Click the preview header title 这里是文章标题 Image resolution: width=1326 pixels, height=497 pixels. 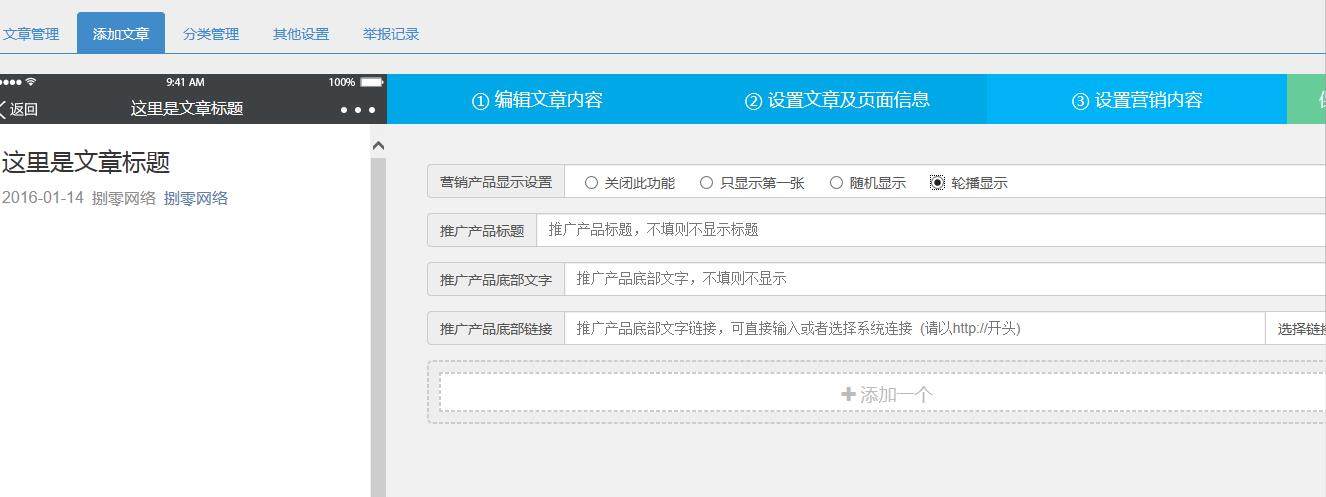pos(187,108)
